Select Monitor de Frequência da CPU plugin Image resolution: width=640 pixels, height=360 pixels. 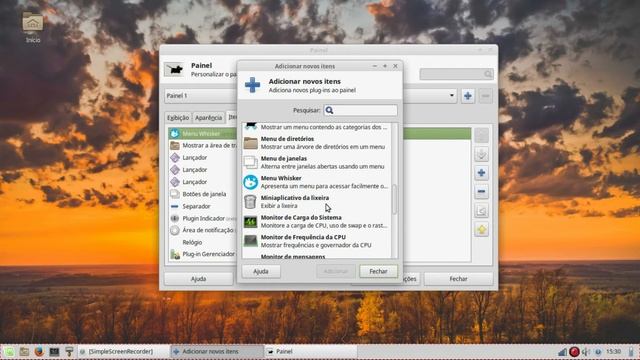click(x=316, y=241)
